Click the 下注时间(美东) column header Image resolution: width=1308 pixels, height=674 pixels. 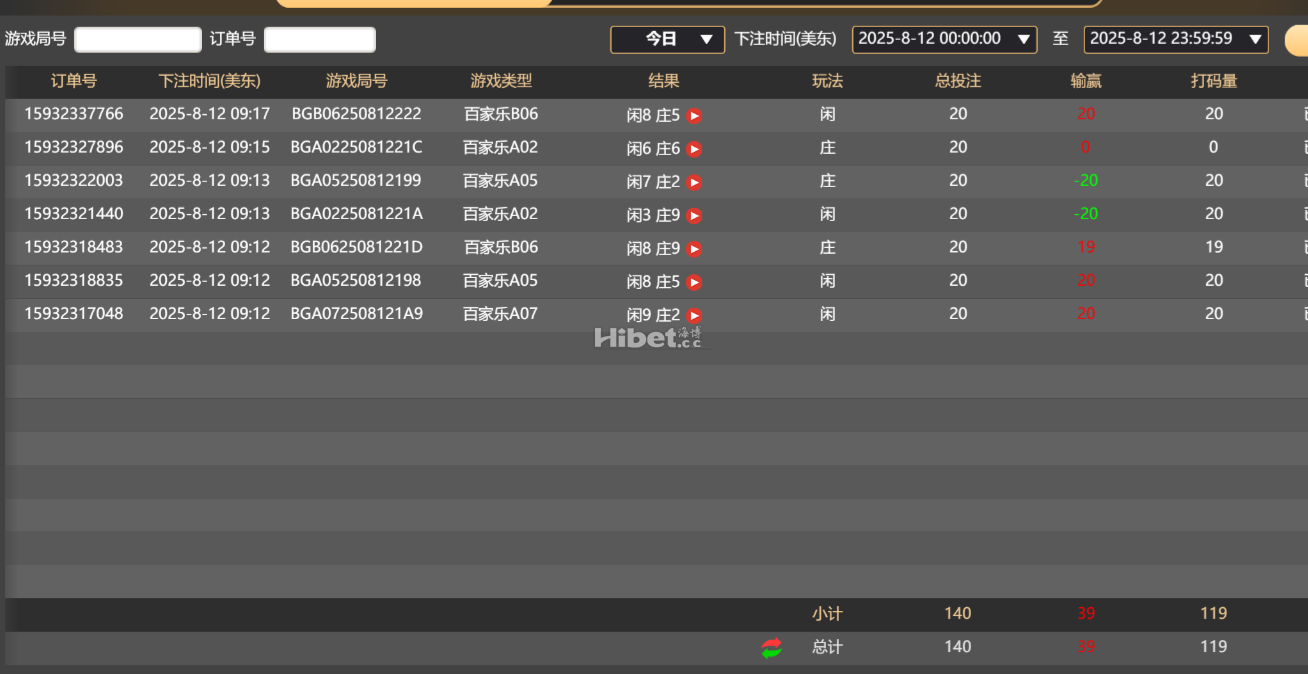(x=209, y=82)
